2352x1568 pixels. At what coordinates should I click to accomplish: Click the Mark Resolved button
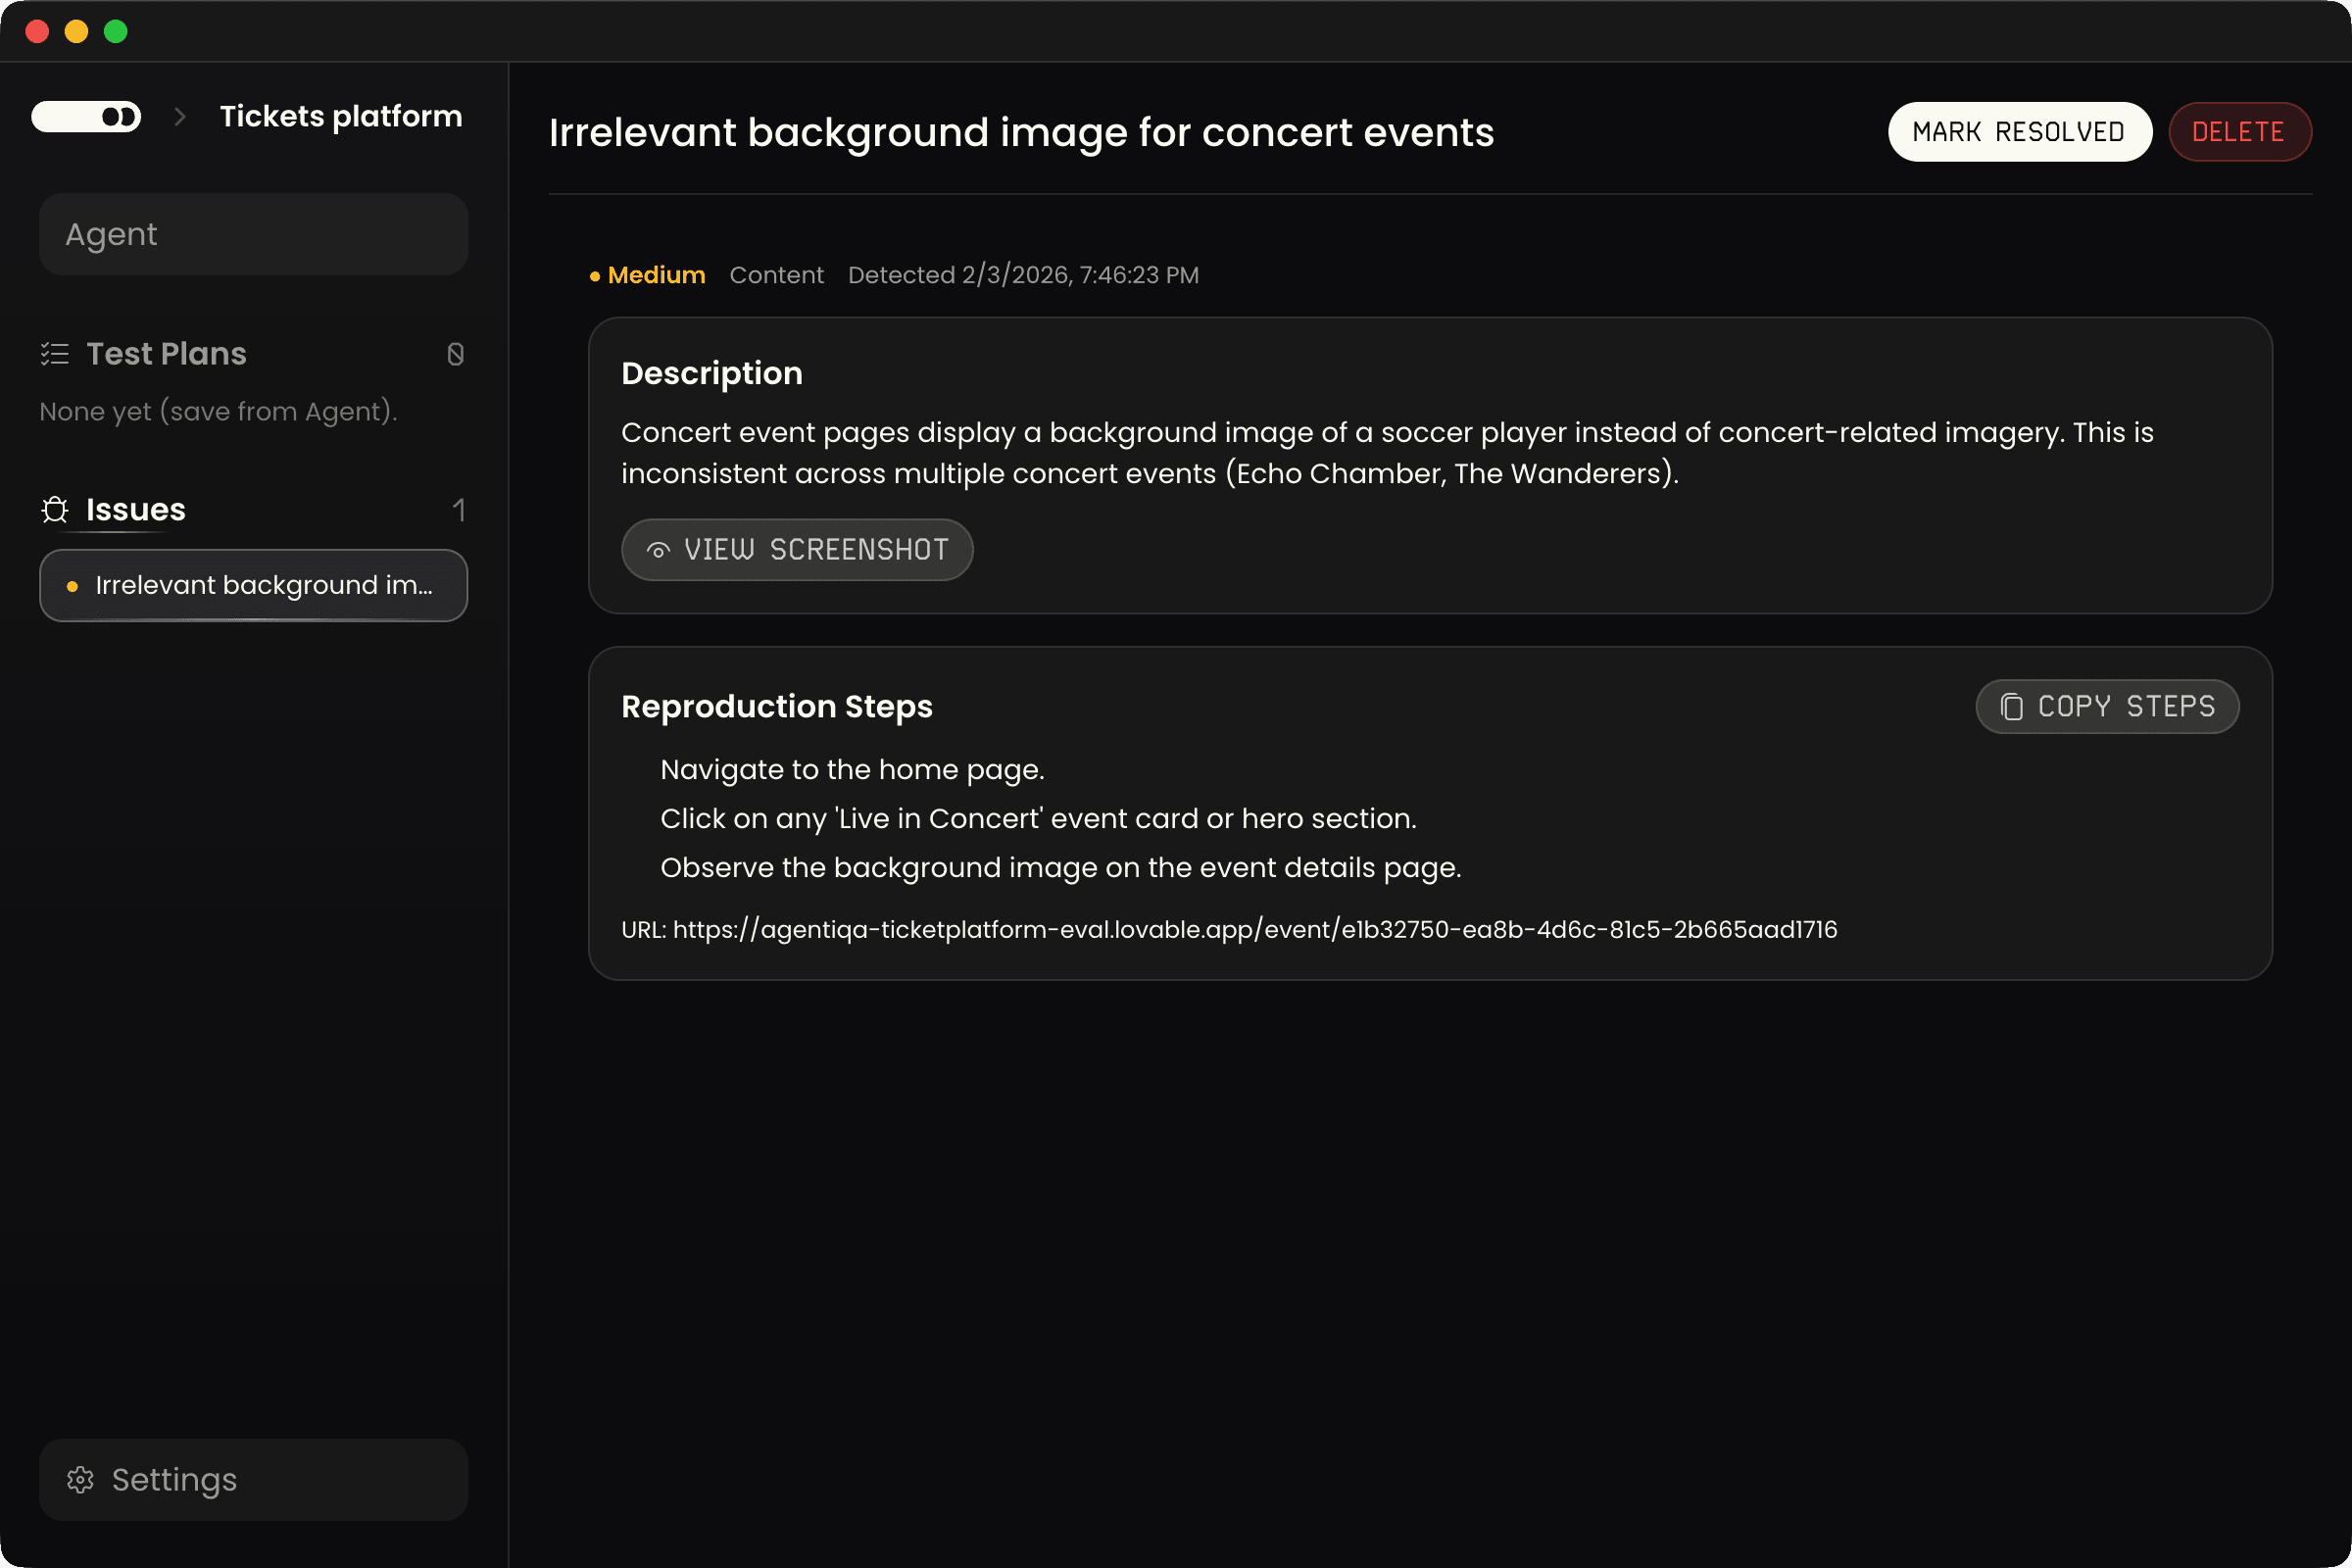pos(2020,131)
